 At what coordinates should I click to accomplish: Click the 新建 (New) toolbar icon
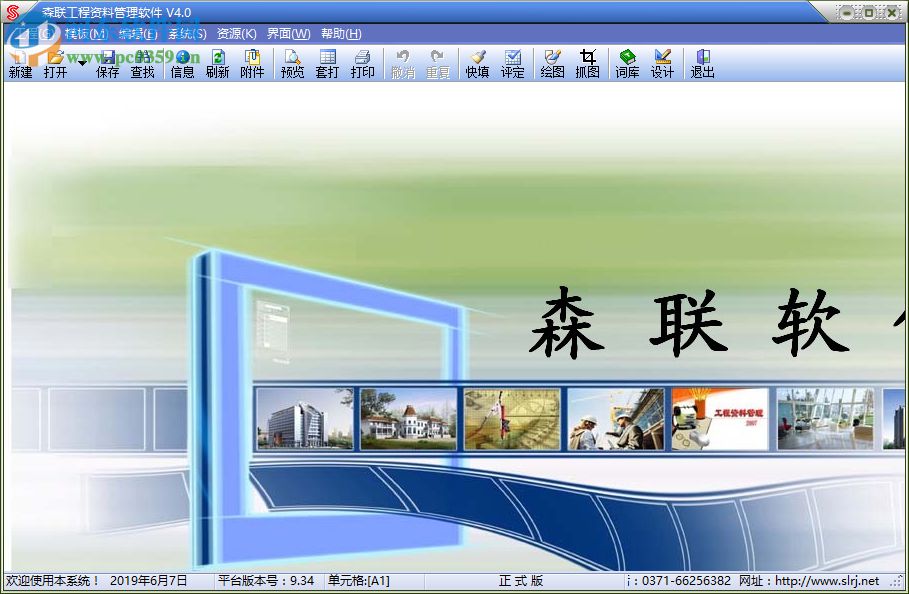[x=20, y=64]
